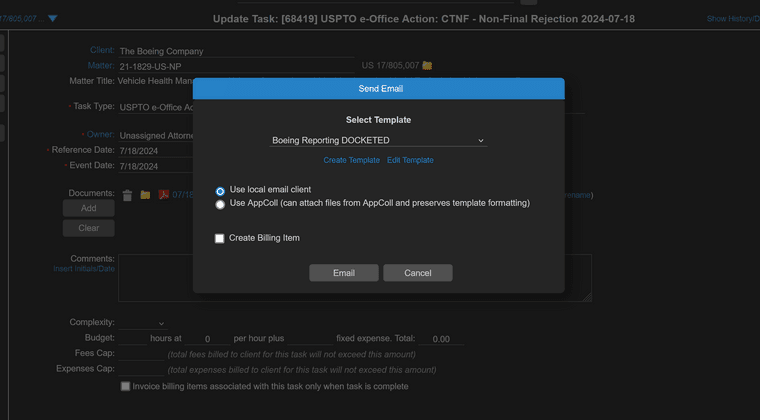Click the Insert Initials/Date link

(x=84, y=269)
